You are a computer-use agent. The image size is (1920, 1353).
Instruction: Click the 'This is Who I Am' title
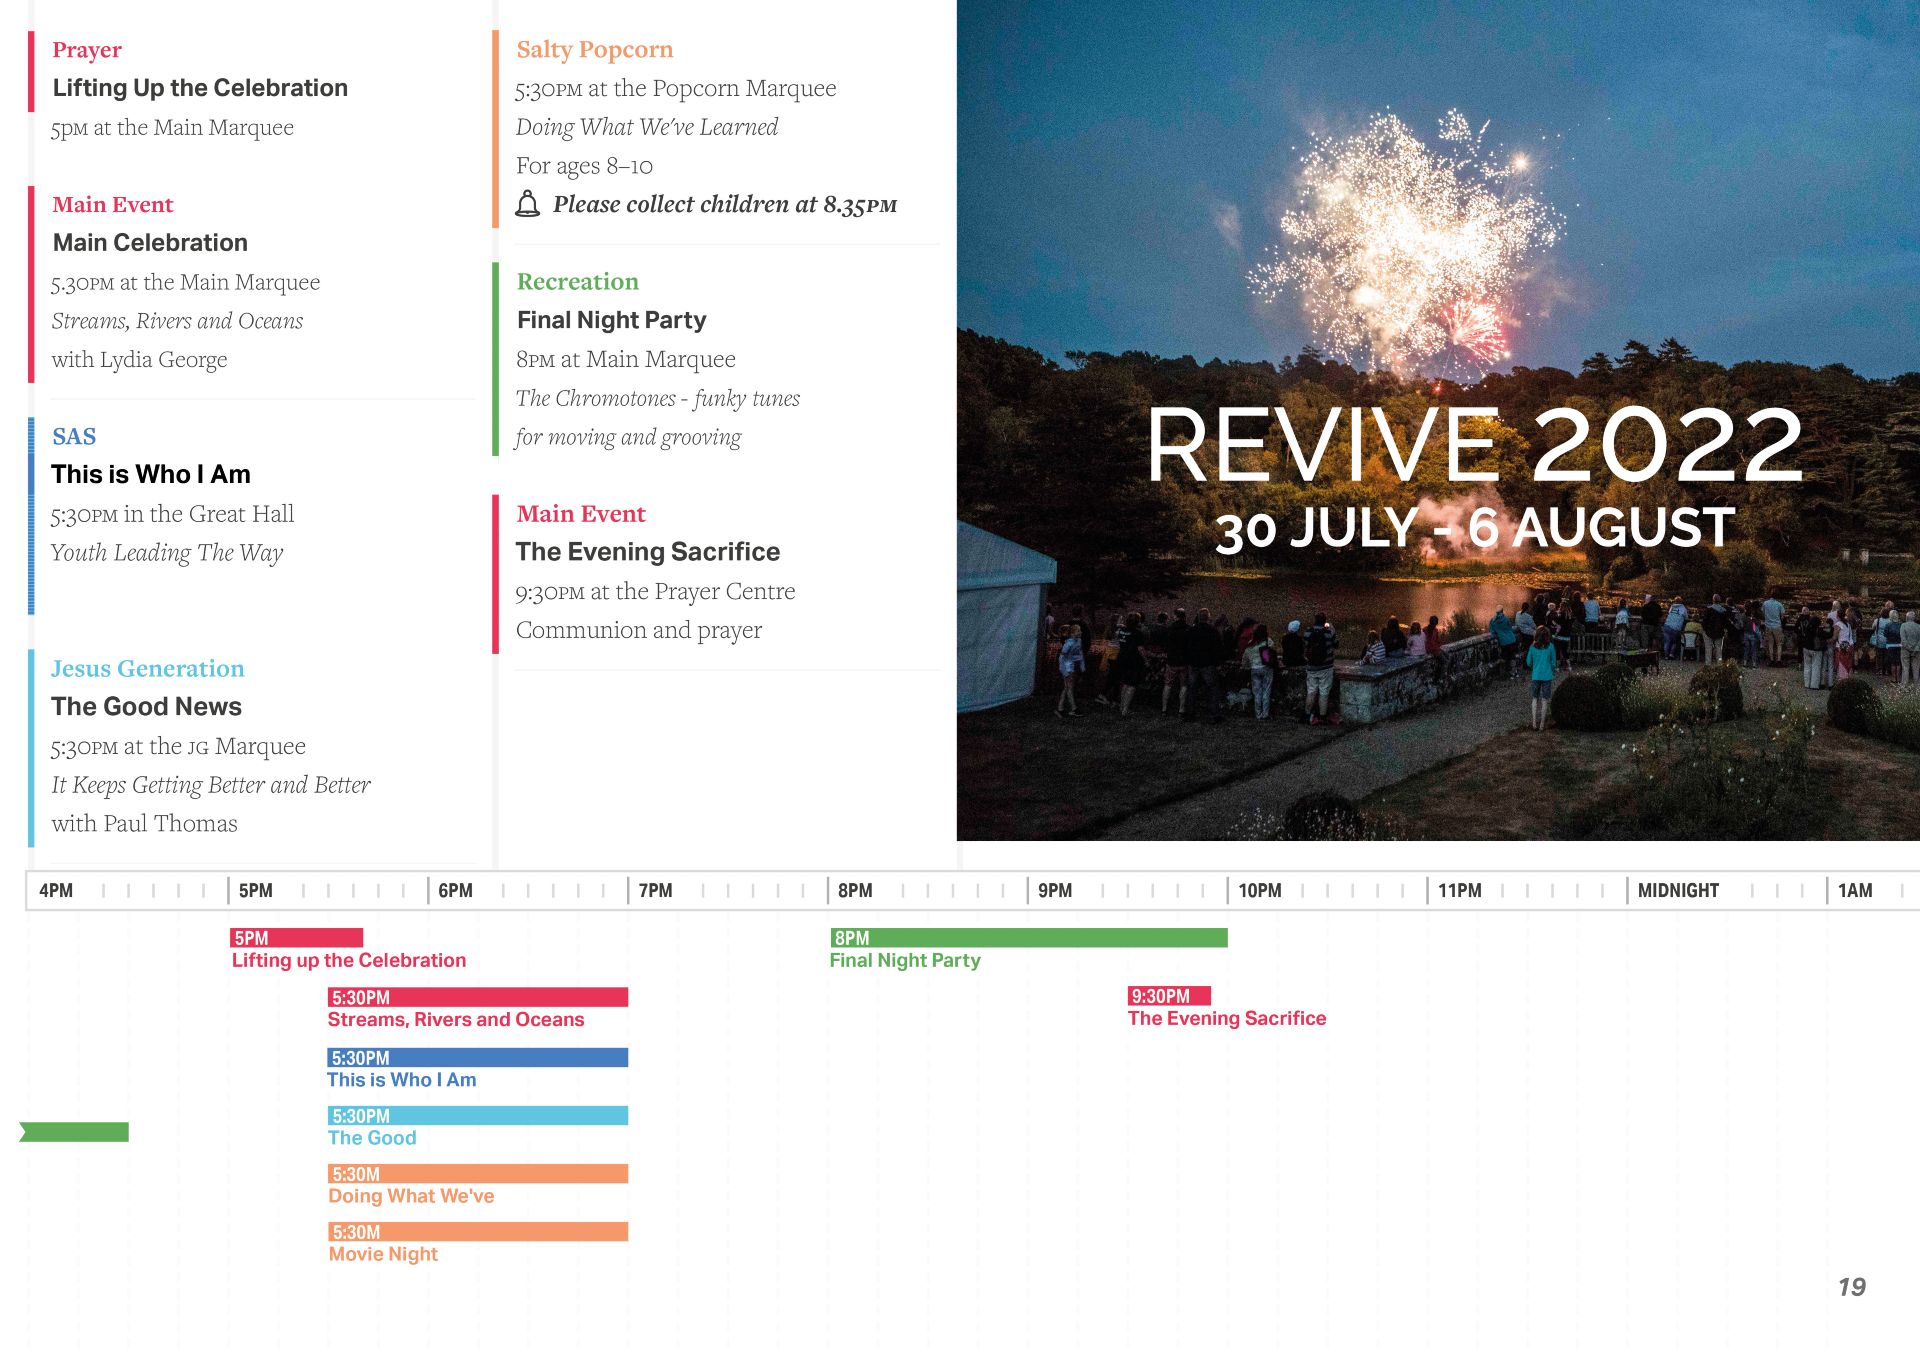[151, 475]
